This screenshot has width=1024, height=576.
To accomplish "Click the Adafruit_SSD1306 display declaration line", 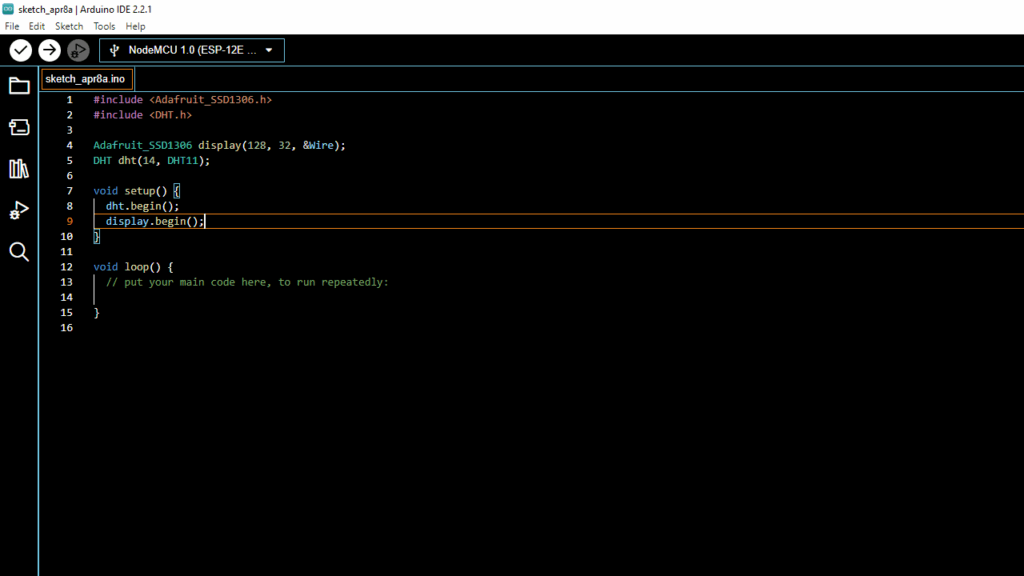I will tap(219, 146).
